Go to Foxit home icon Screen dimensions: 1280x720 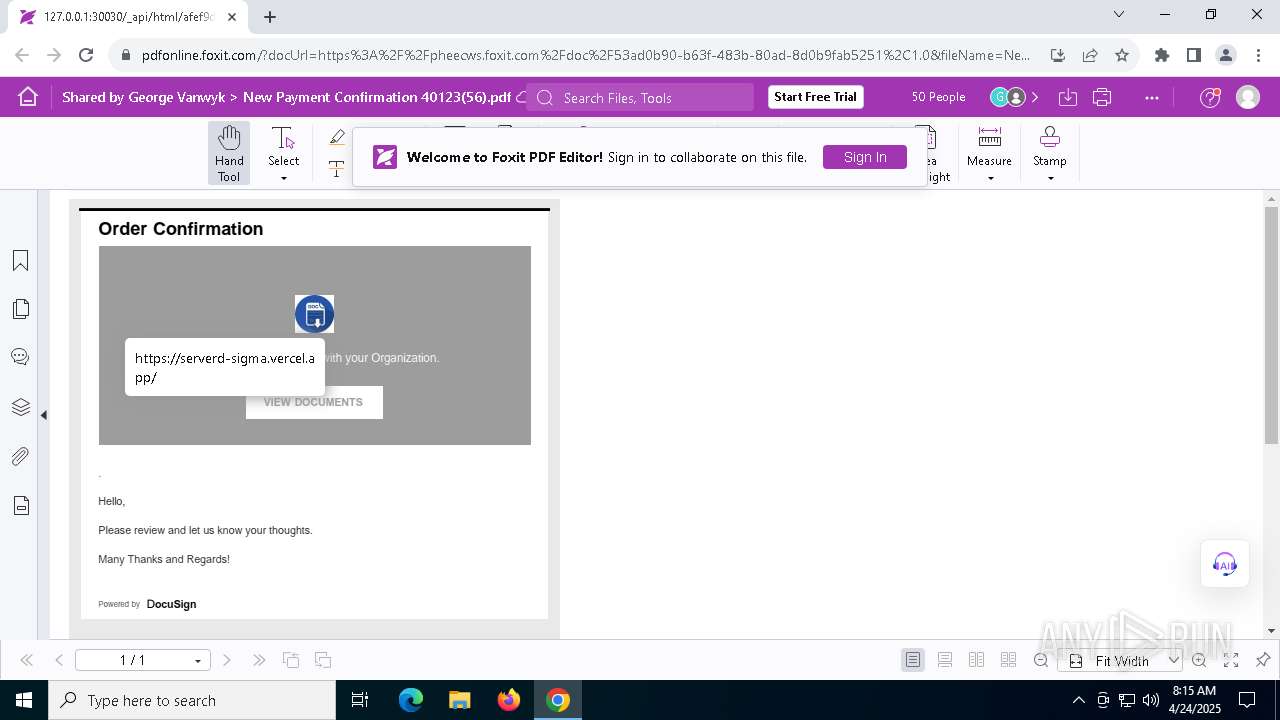click(28, 97)
